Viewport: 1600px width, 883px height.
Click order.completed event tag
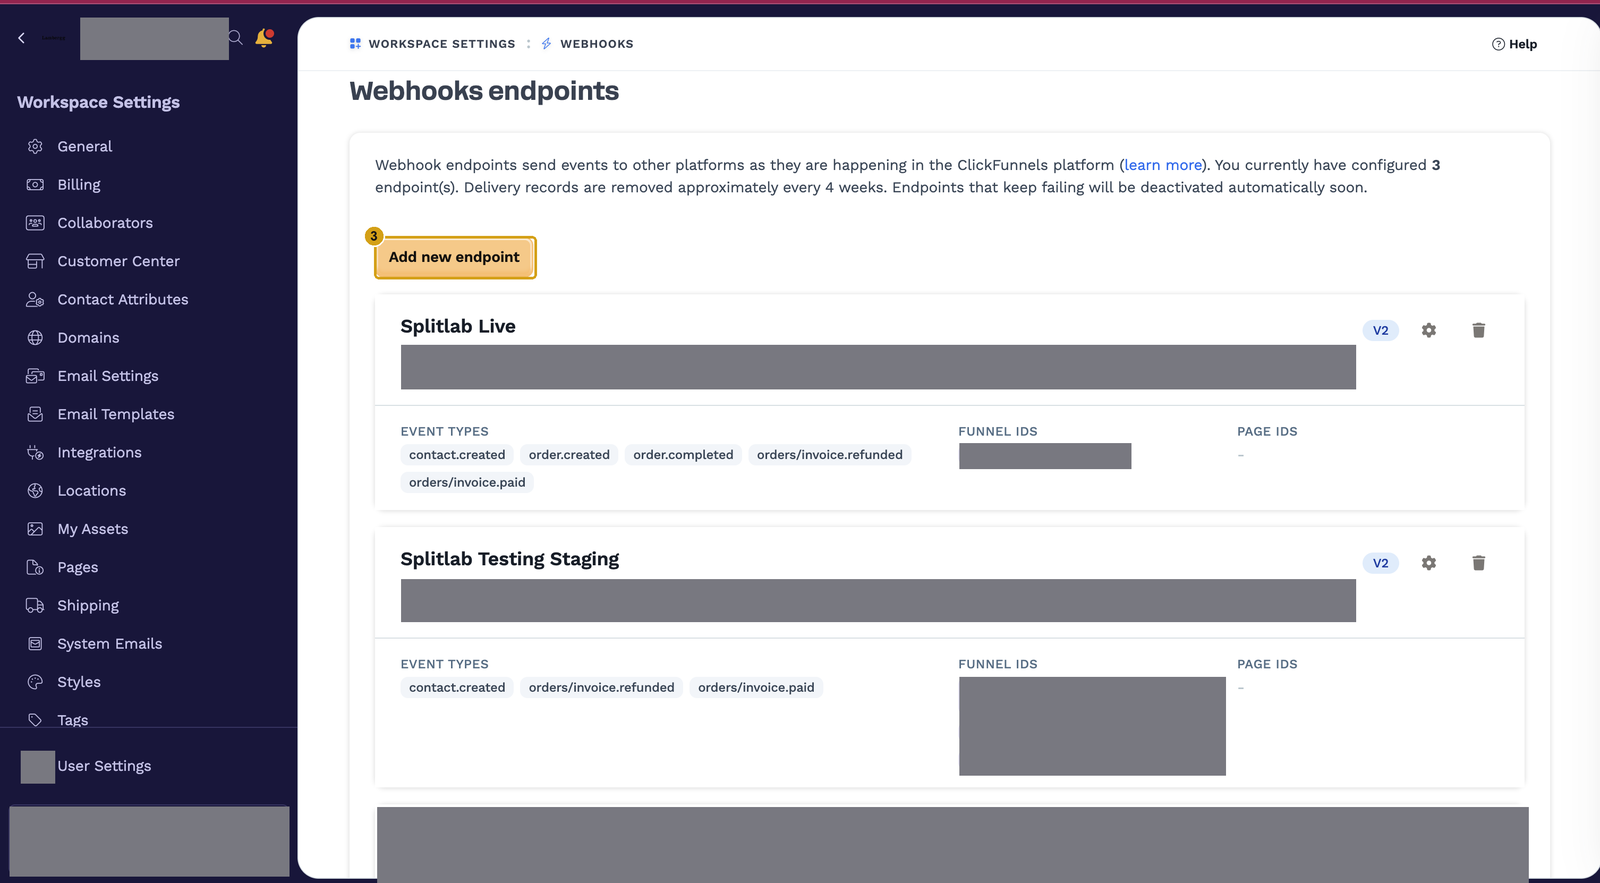[x=683, y=455]
